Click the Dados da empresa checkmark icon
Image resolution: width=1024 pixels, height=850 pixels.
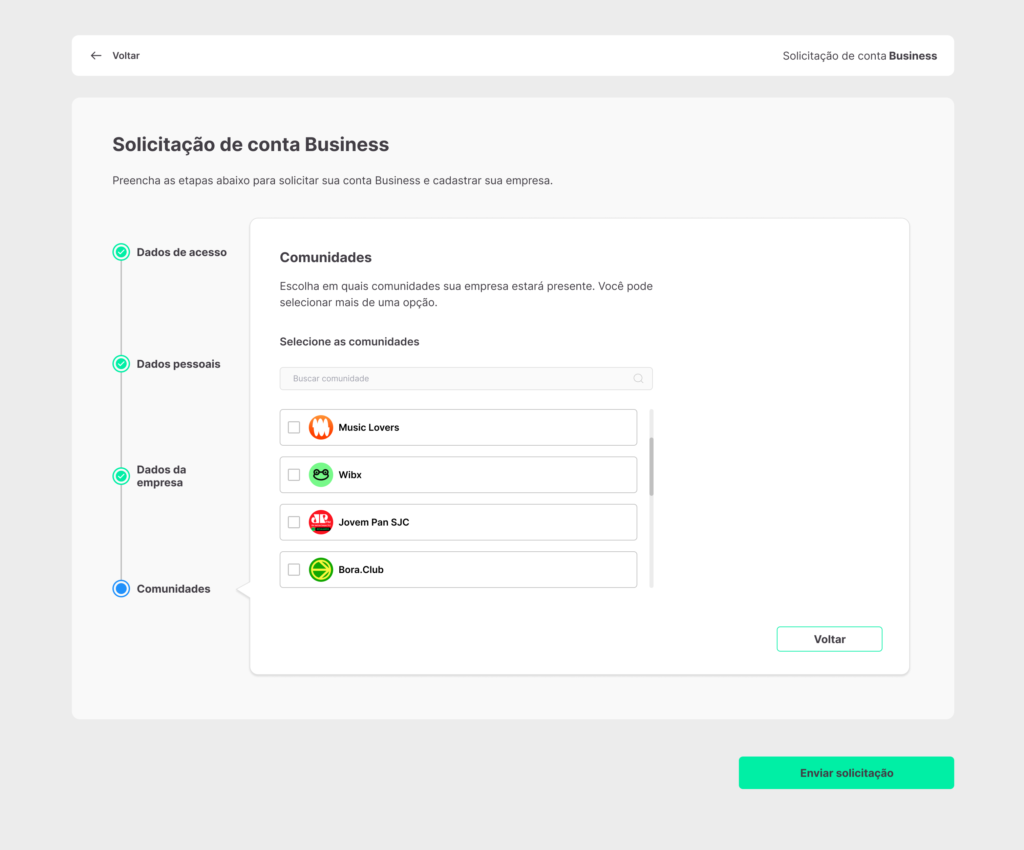(x=121, y=476)
